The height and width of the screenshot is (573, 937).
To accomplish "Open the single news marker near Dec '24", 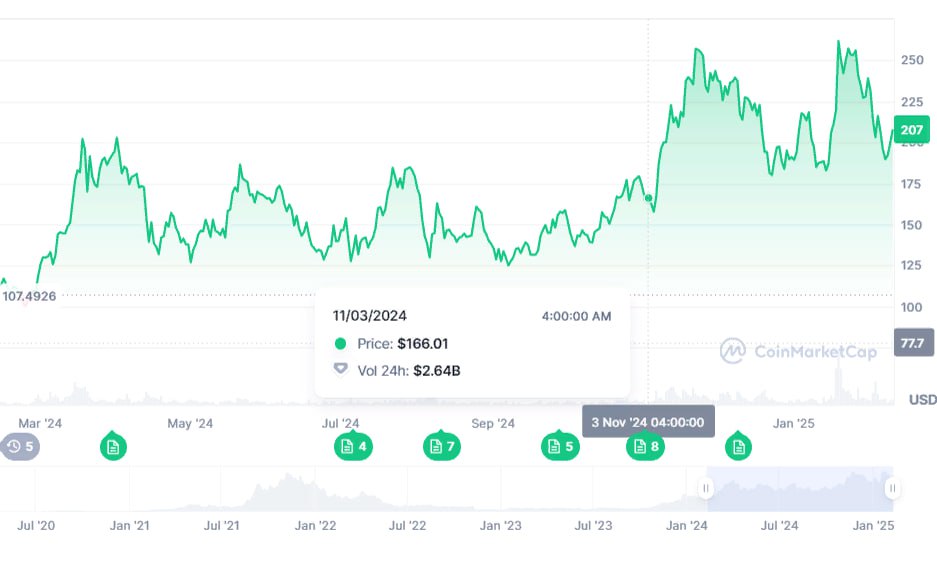I will click(x=739, y=446).
